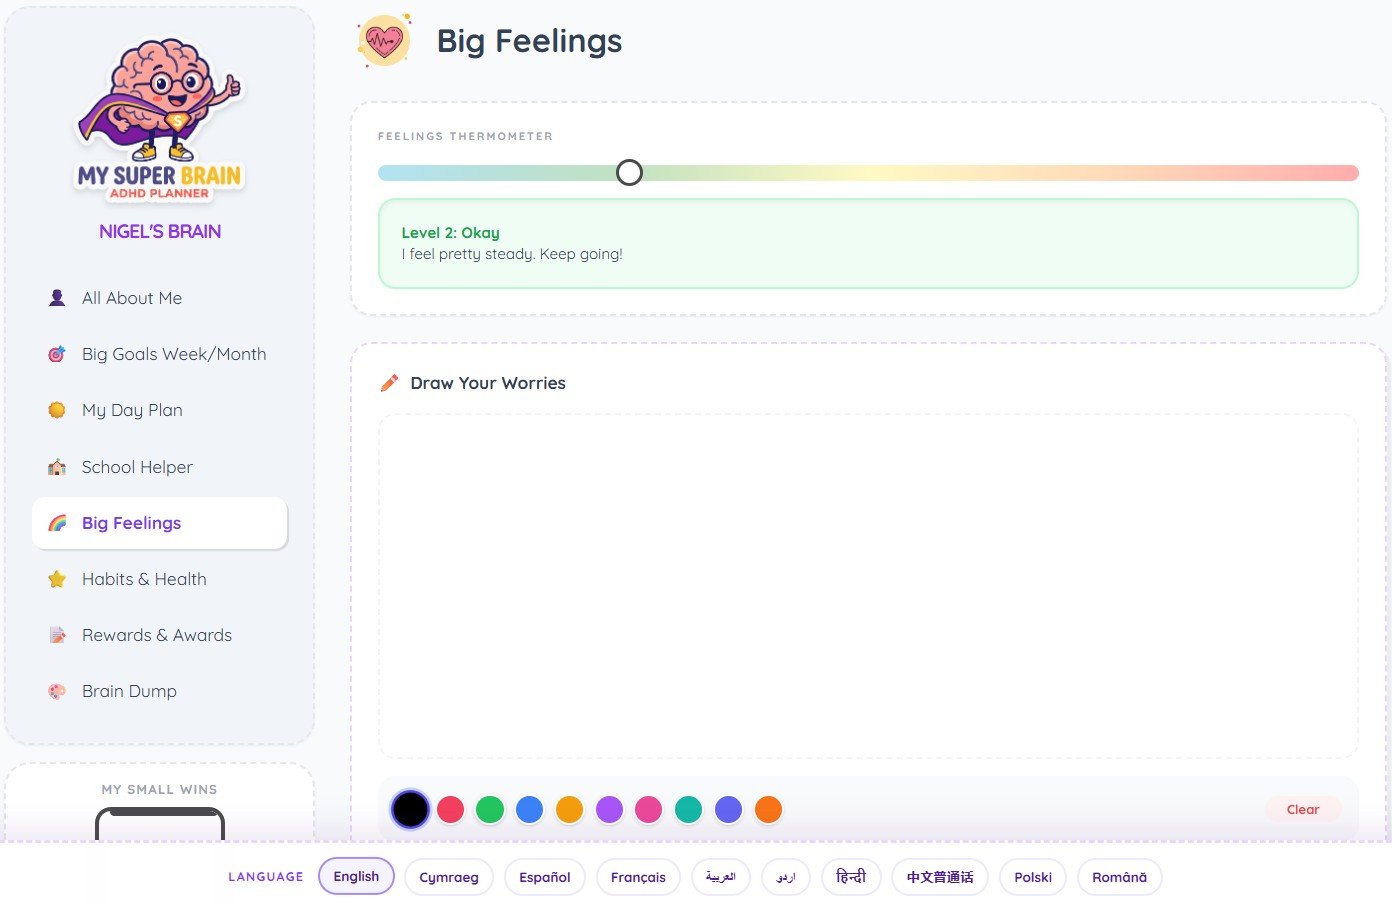Switch language to Polski
This screenshot has width=1392, height=904.
point(1033,877)
